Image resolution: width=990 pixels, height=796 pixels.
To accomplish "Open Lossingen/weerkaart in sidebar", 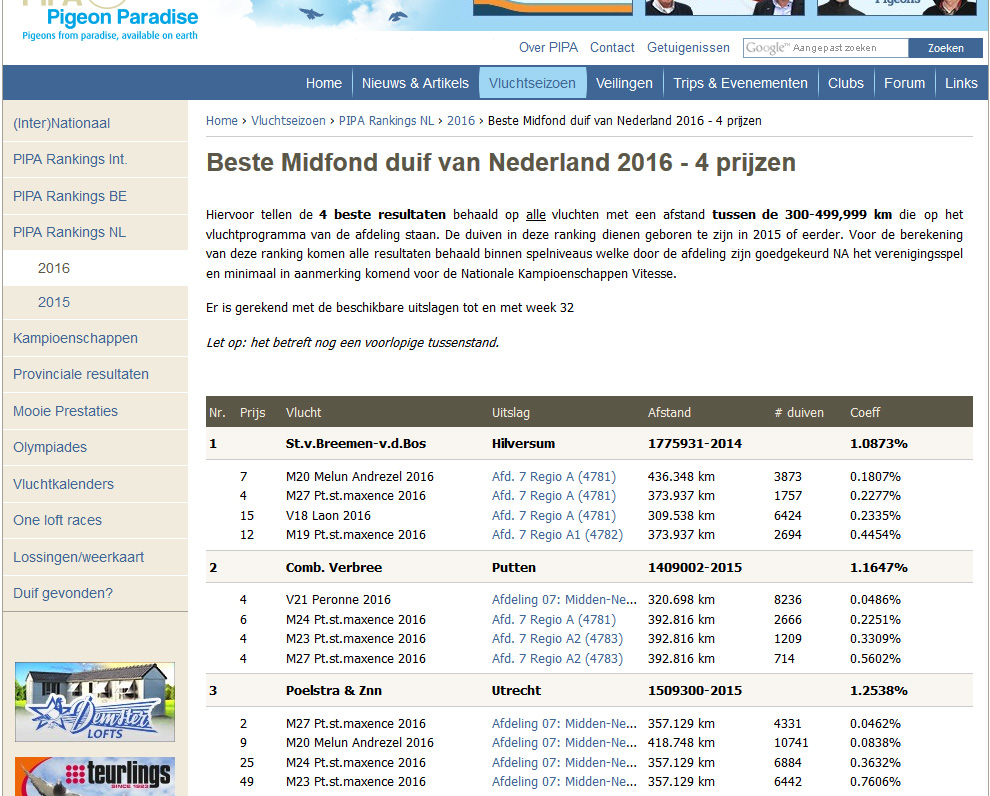I will [95, 557].
